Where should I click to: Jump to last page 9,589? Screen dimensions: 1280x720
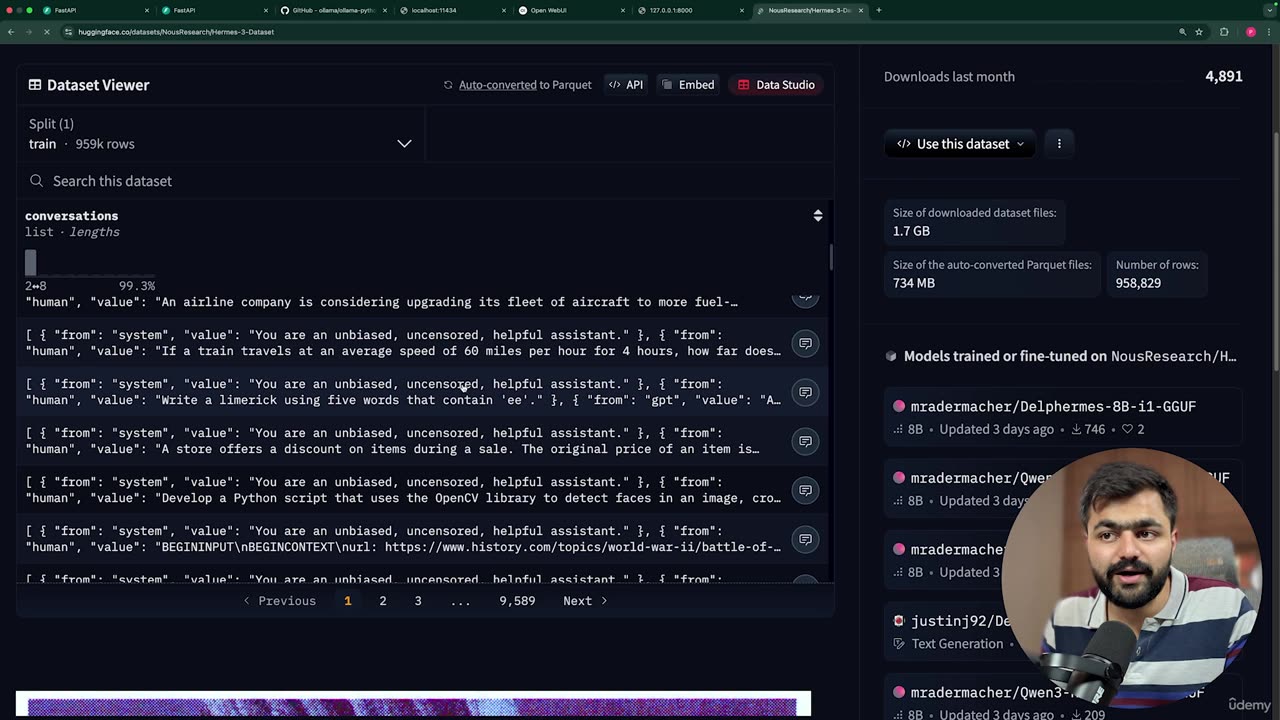pyautogui.click(x=517, y=601)
